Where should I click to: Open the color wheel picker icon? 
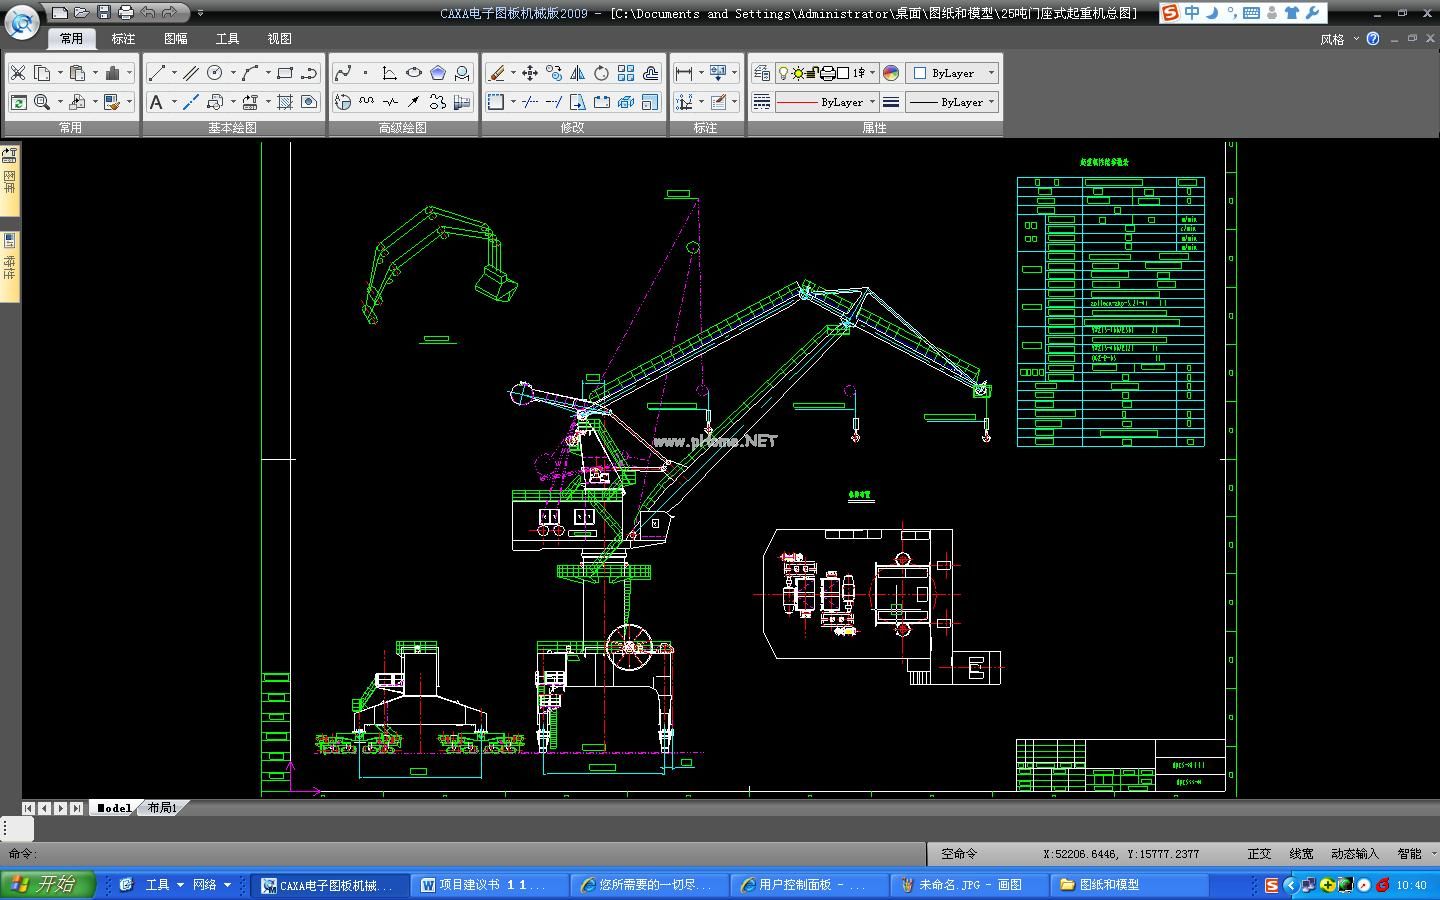891,73
